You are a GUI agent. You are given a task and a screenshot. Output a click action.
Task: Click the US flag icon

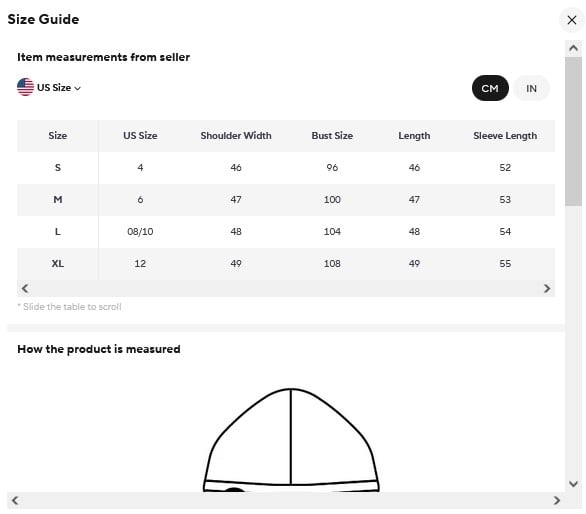click(x=25, y=87)
